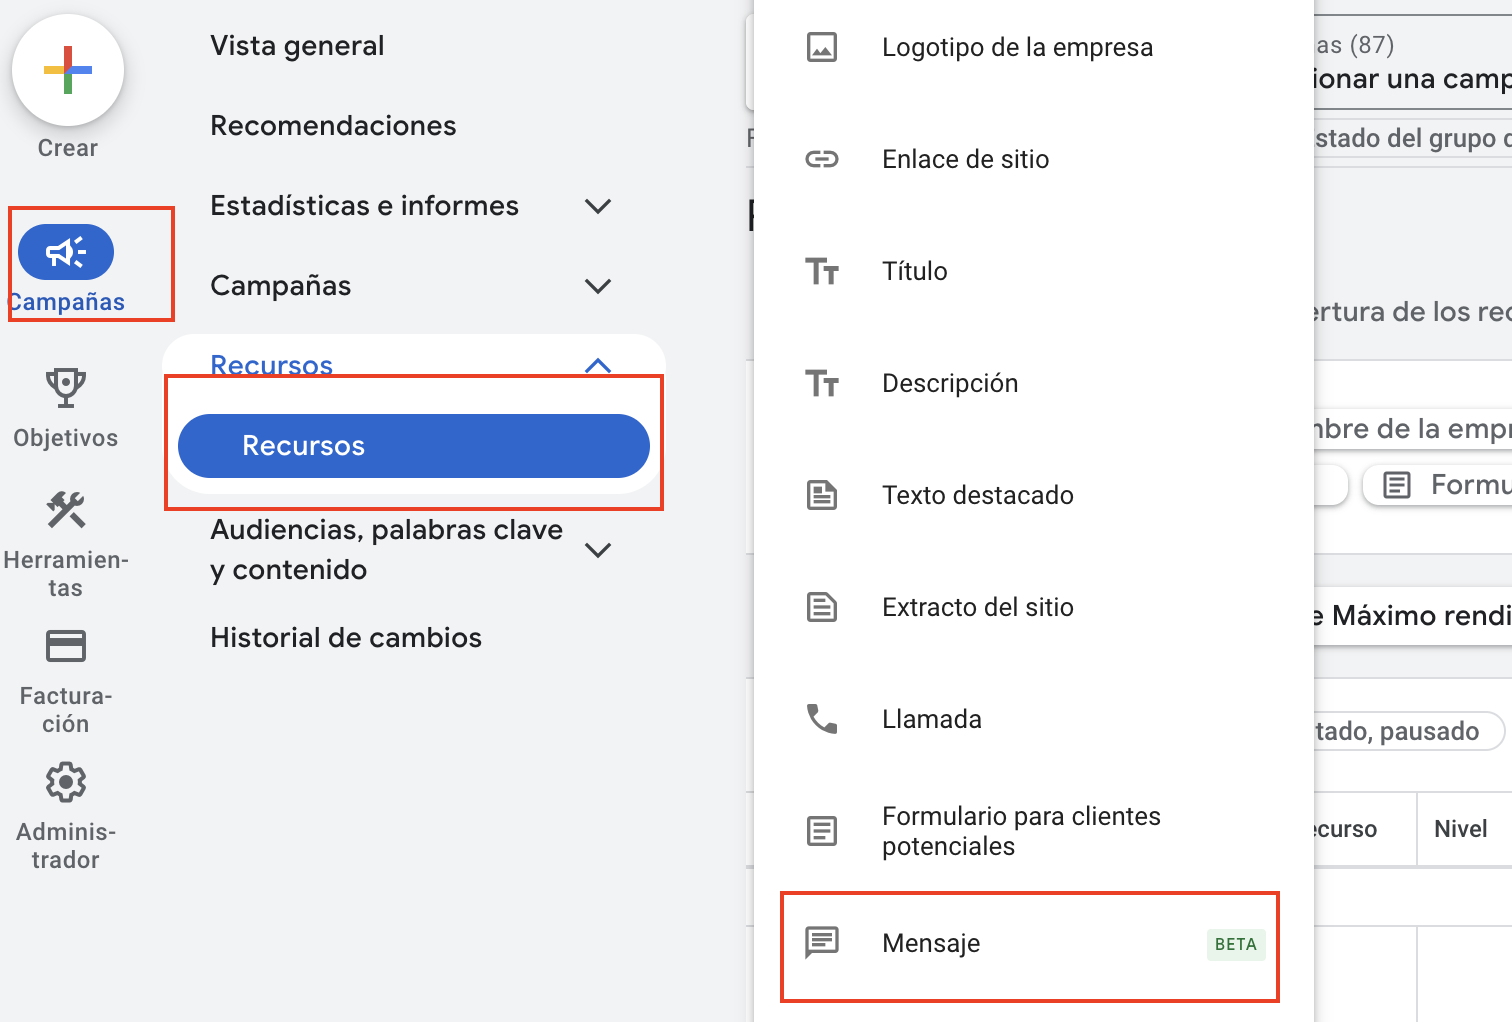Click the Formulario para clientes potenciales icon

click(x=822, y=830)
